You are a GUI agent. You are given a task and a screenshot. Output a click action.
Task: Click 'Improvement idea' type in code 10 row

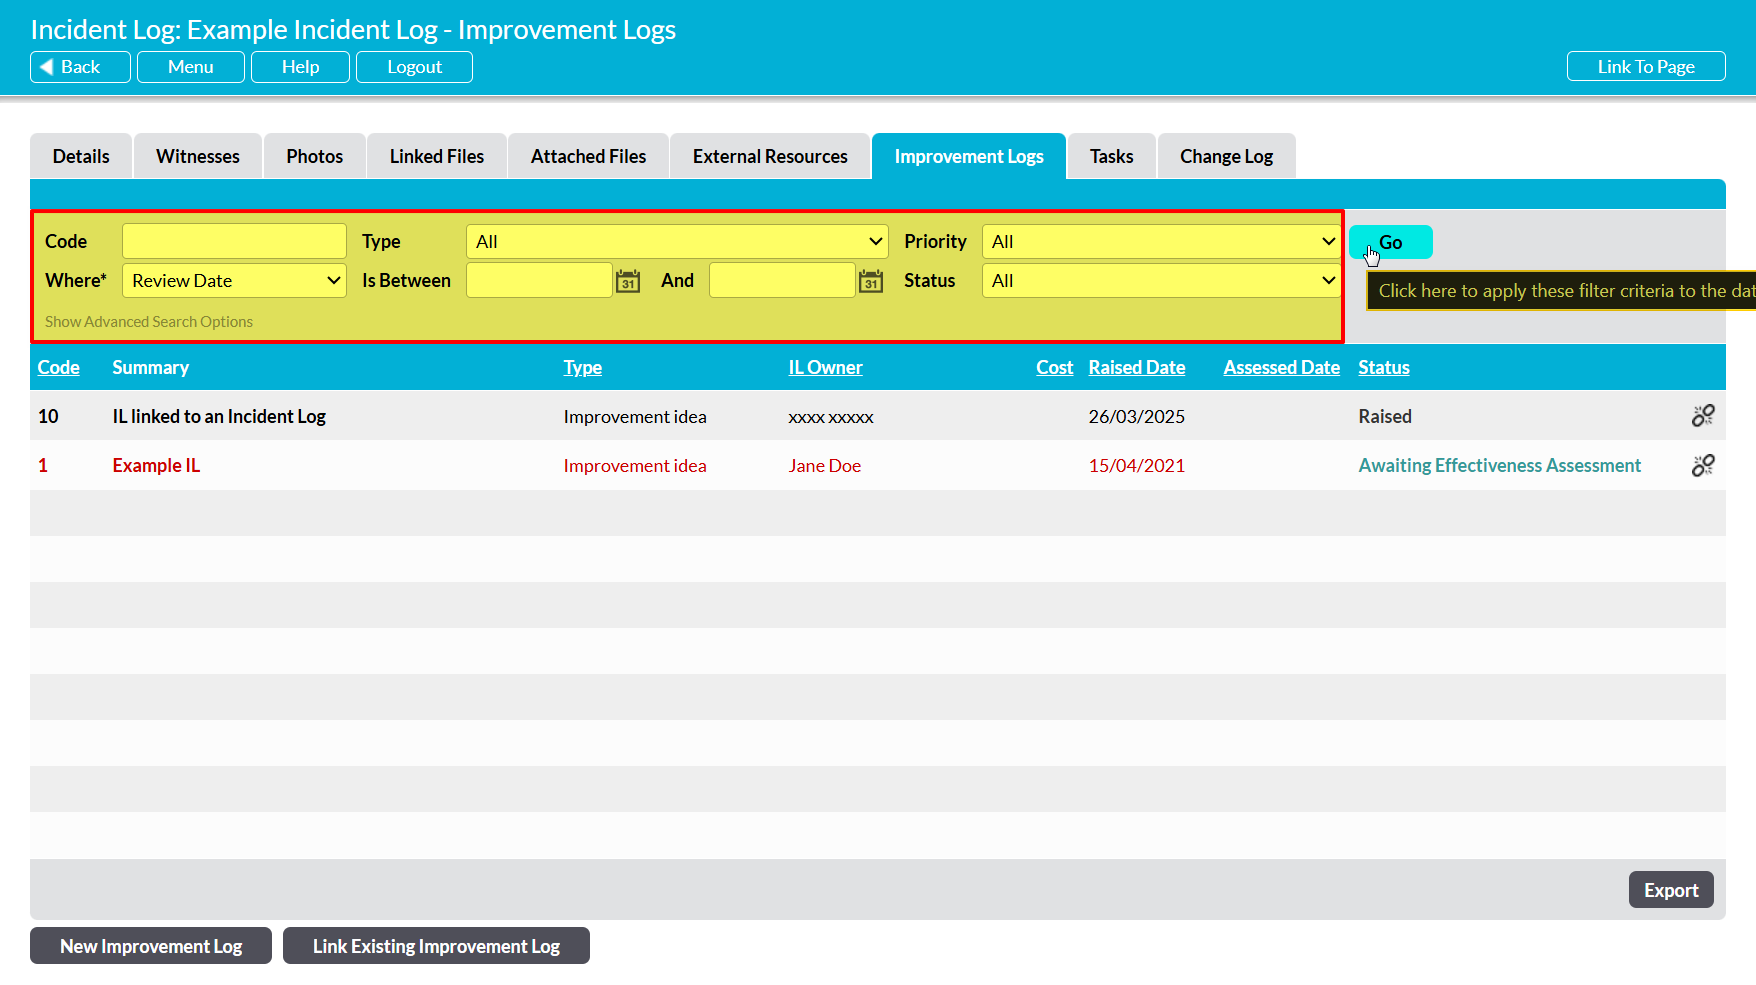coord(635,416)
